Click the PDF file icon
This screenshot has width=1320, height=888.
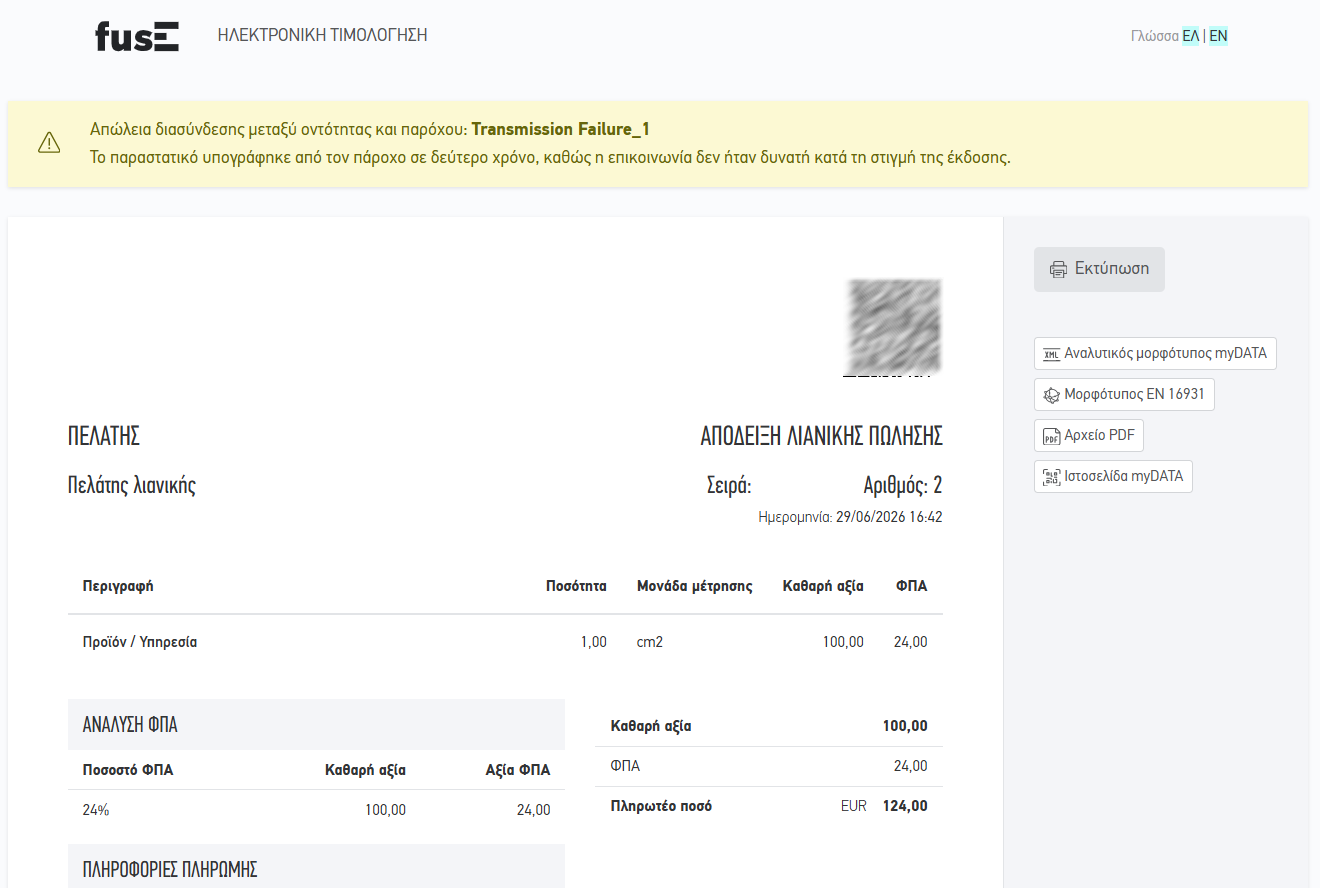click(1051, 436)
